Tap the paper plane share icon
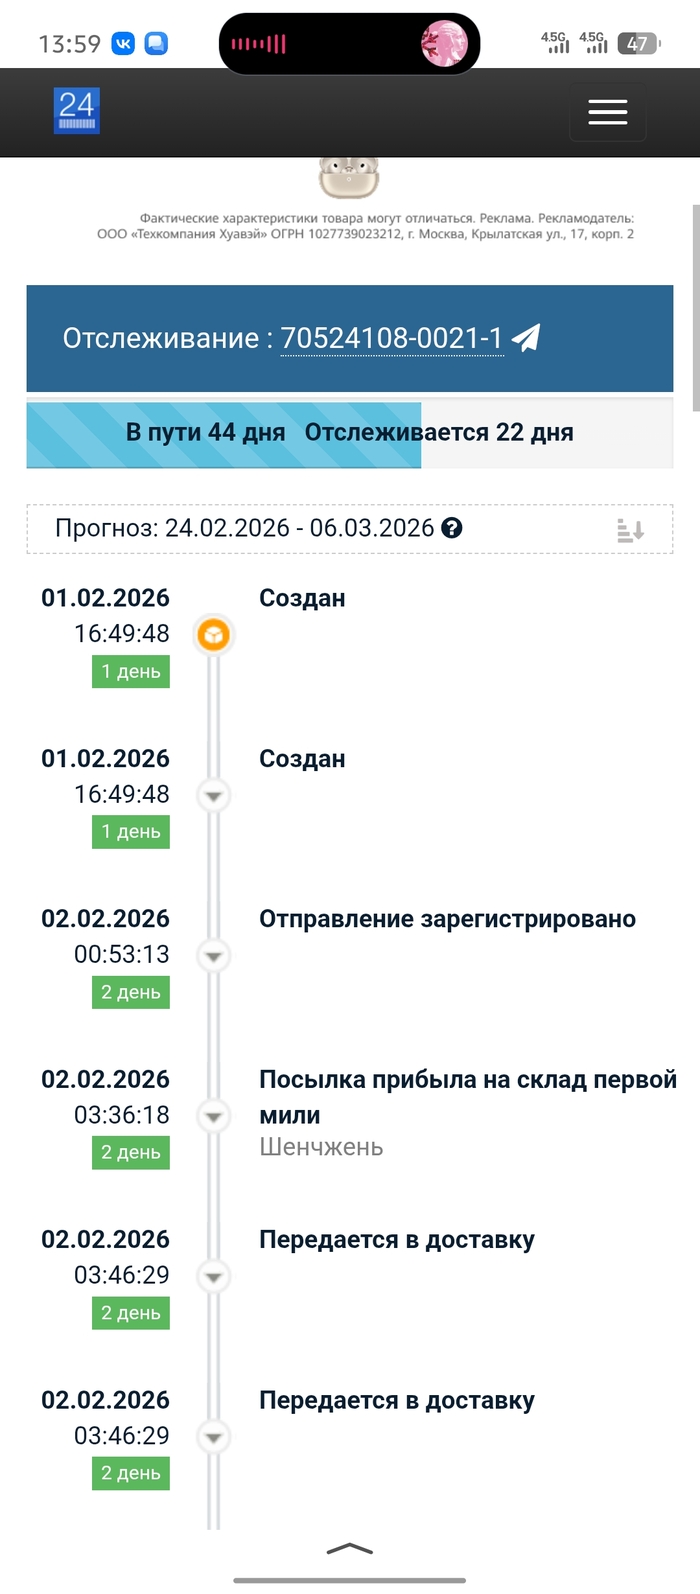 pos(526,338)
